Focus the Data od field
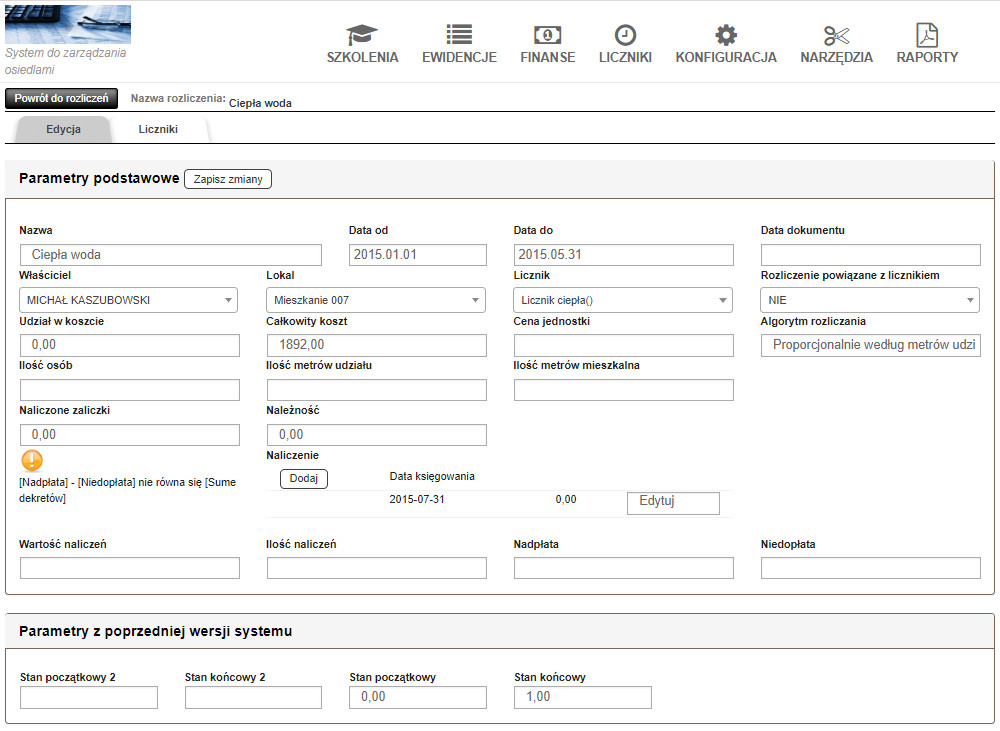The width and height of the screenshot is (1000, 731). [x=418, y=255]
